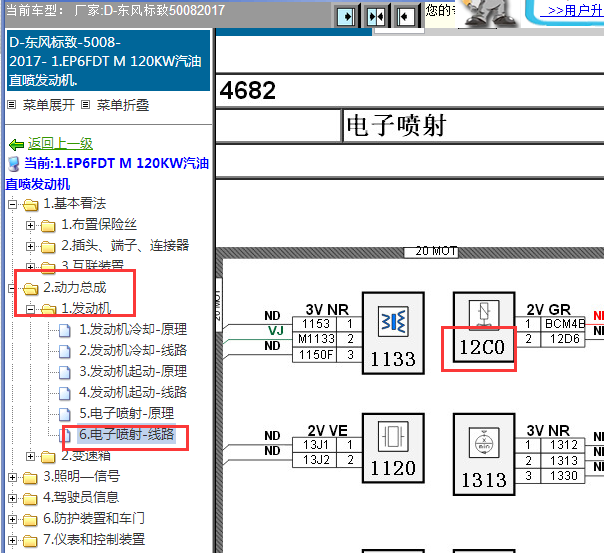Viewport: 604px width, 553px height.
Task: Click the 2V GR connector label
Action: (548, 310)
